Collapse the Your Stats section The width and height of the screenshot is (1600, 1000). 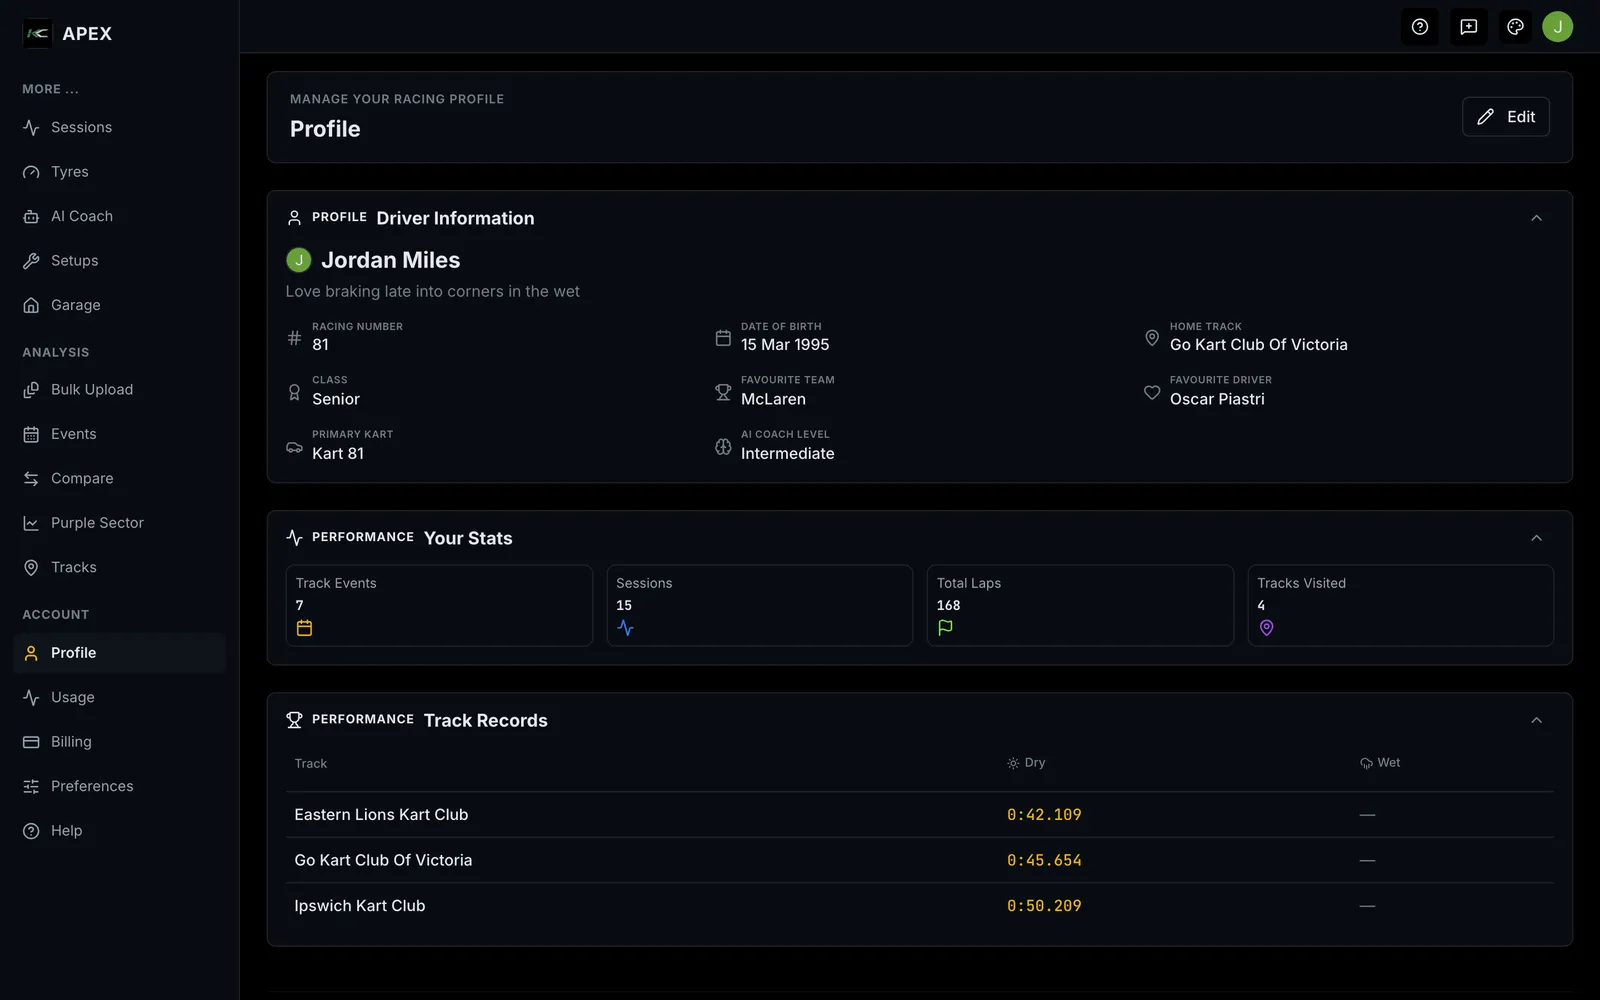point(1536,538)
